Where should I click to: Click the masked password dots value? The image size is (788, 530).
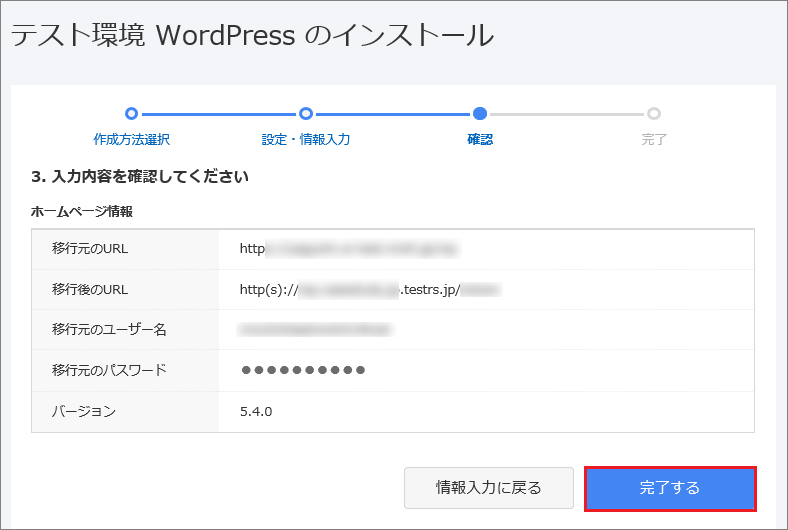(303, 370)
